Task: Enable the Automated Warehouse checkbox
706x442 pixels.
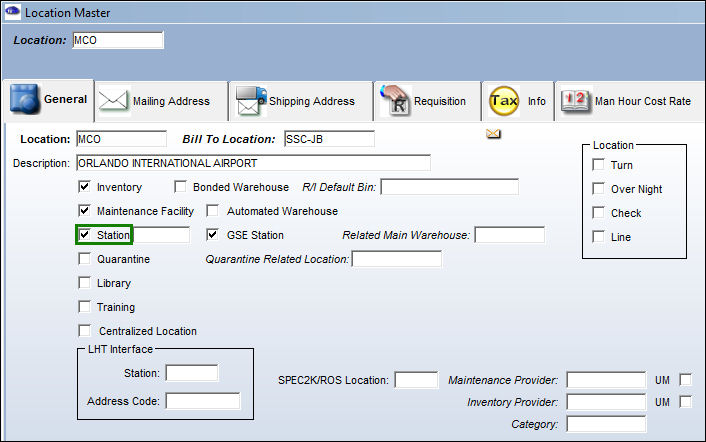Action: click(x=213, y=210)
